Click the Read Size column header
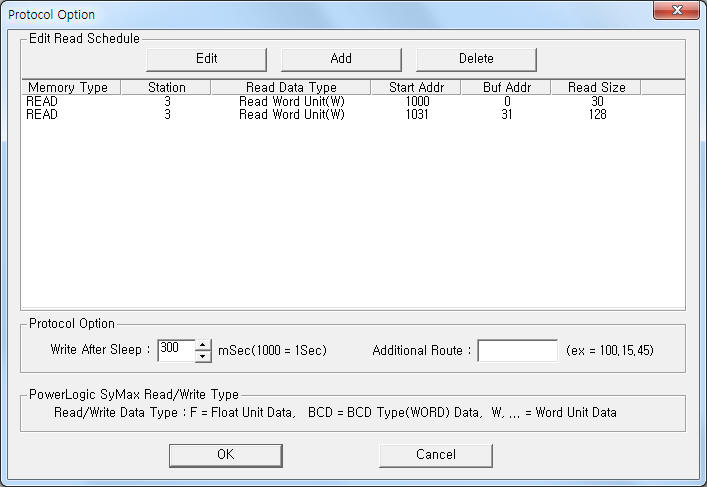Image resolution: width=707 pixels, height=487 pixels. coord(596,88)
